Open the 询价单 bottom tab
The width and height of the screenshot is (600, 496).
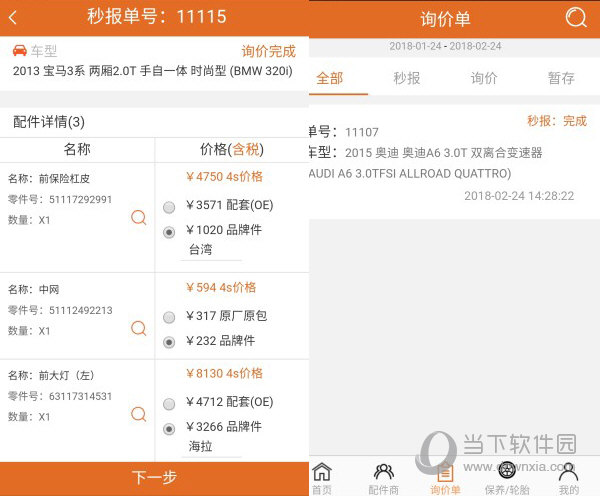point(445,478)
